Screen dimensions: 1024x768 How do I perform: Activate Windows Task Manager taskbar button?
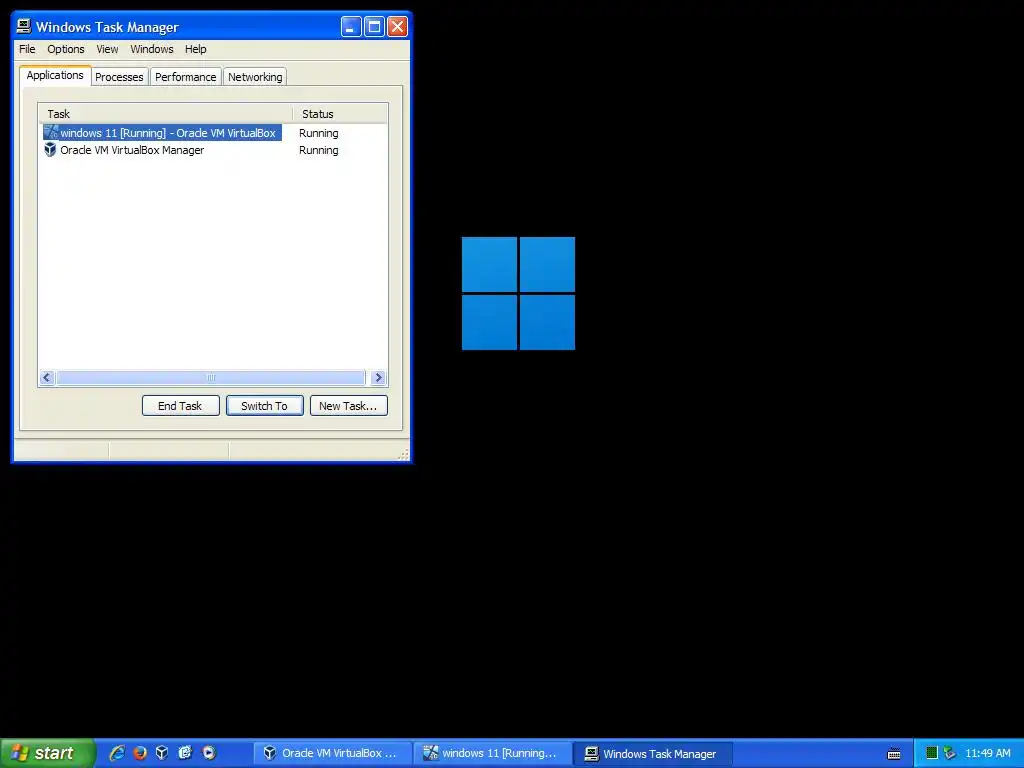click(653, 754)
